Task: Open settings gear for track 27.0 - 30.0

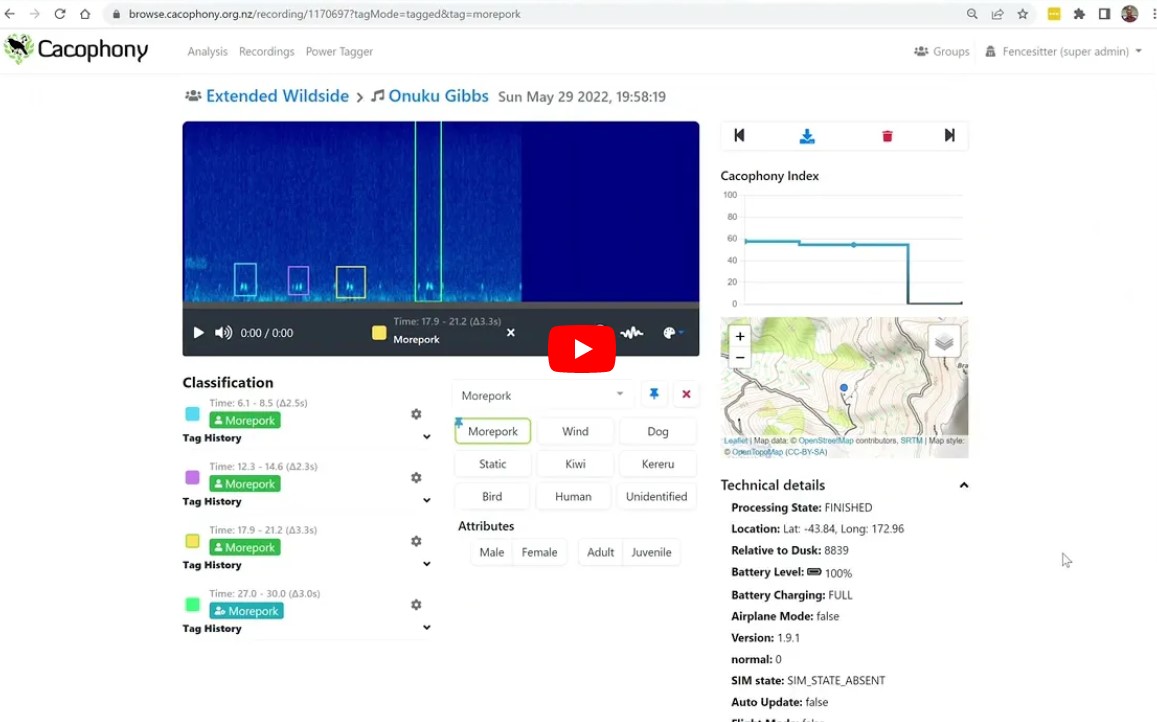Action: [x=416, y=605]
